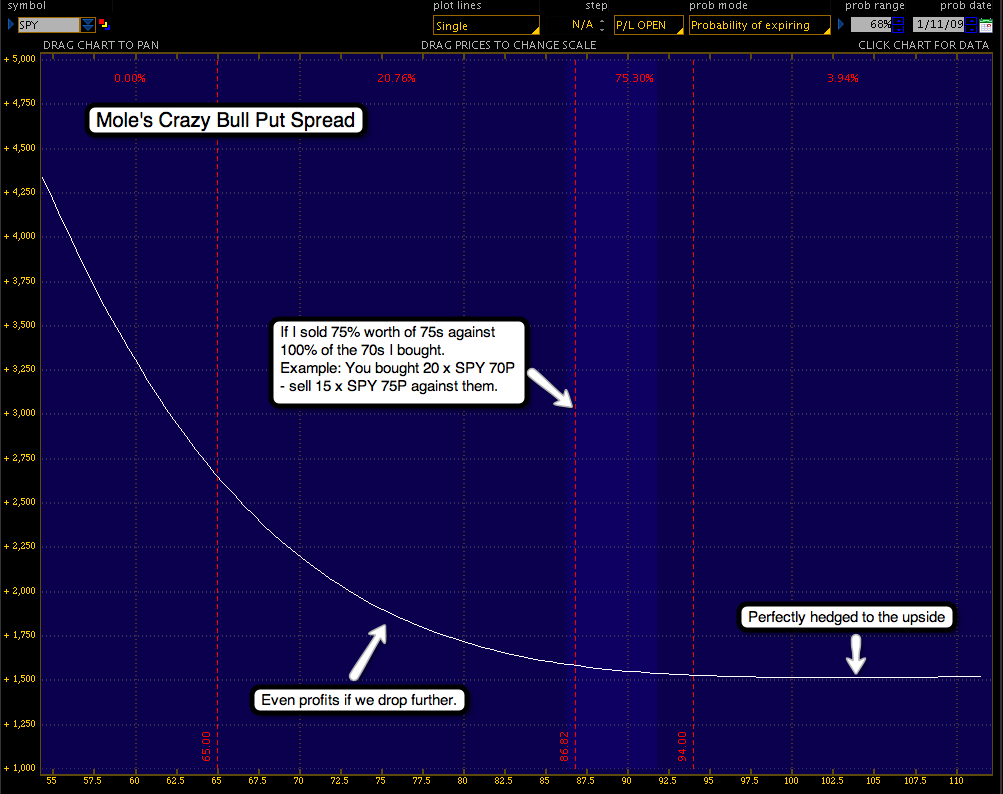The image size is (1003, 794).
Task: Click the red 65.00 price marker
Action: [x=206, y=747]
